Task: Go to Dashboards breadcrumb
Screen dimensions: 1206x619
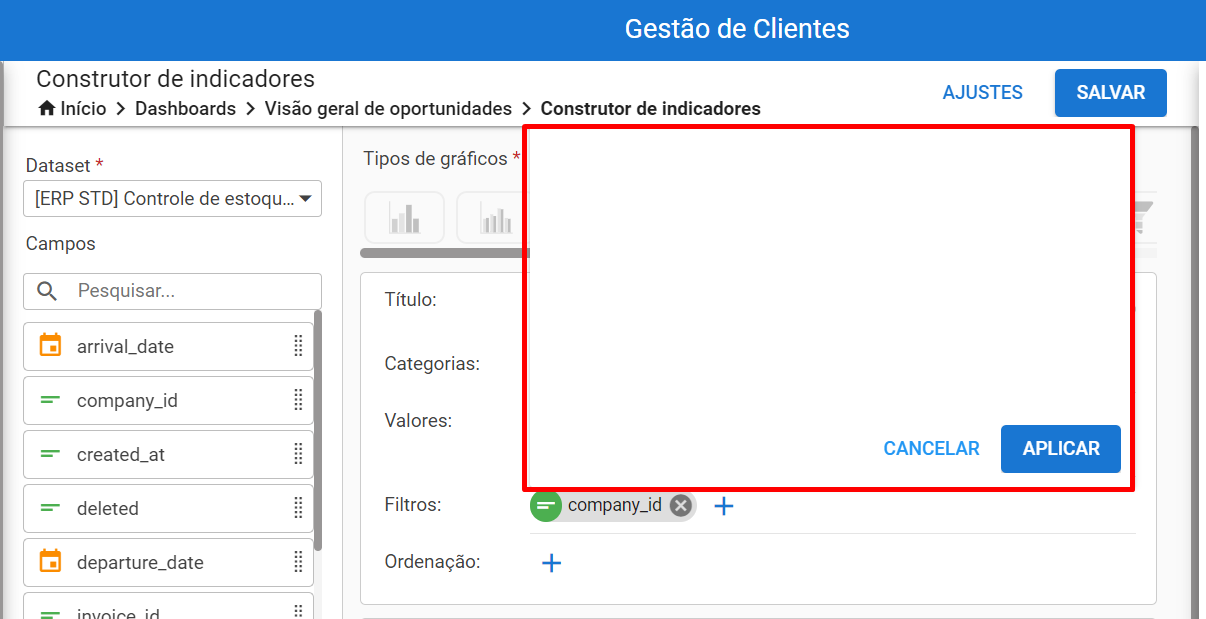Action: pyautogui.click(x=186, y=109)
